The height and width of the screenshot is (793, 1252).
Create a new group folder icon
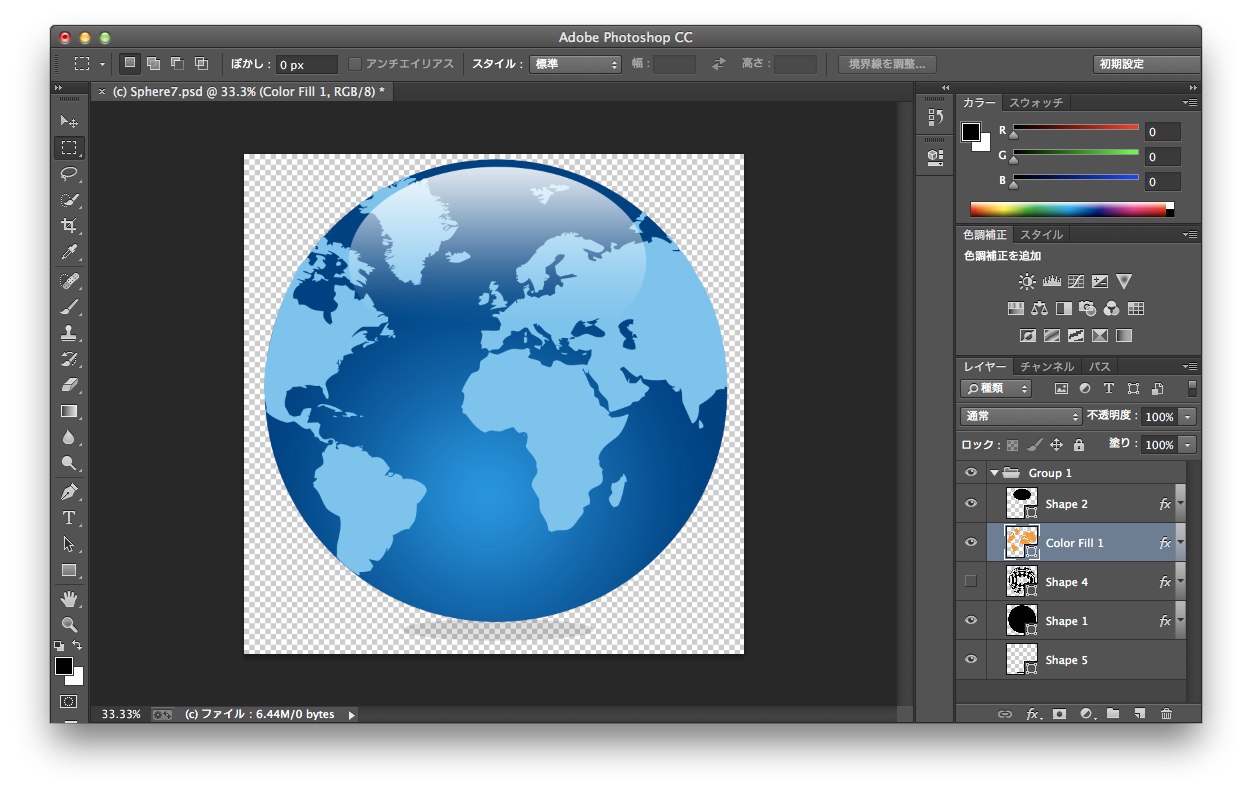pos(1112,714)
